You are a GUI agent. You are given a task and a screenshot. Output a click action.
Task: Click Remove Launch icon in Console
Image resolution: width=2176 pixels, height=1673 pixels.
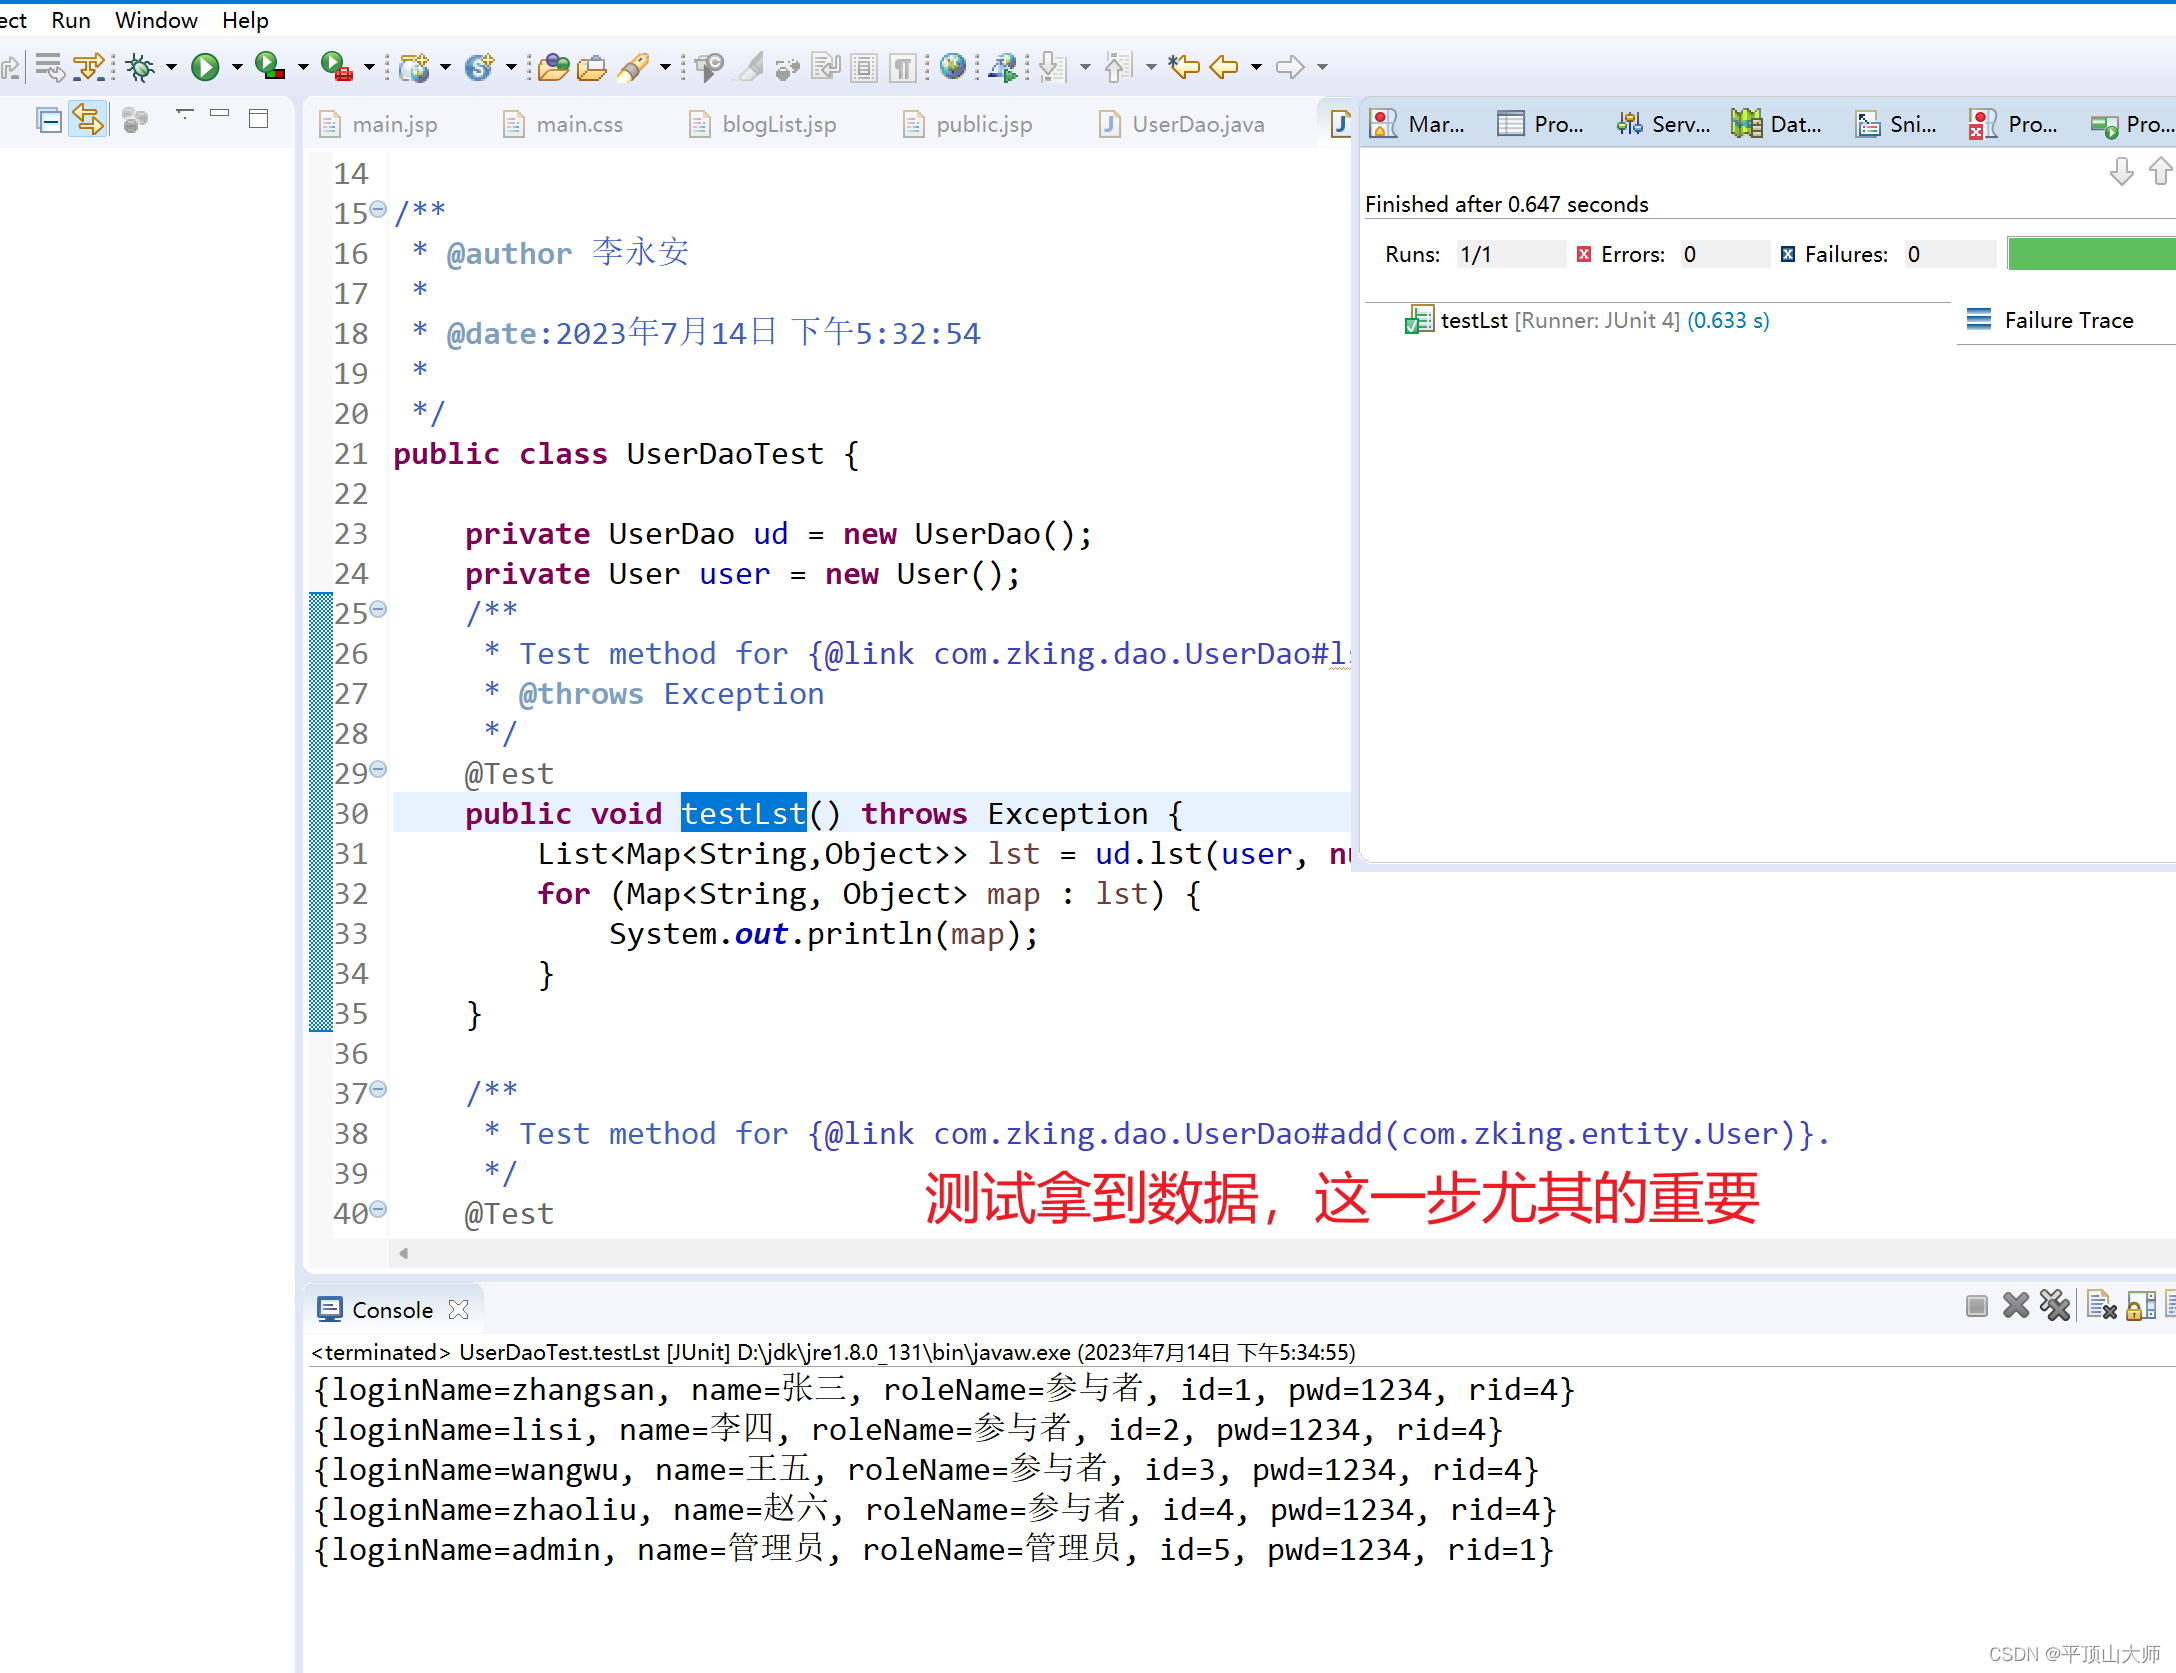point(2016,1306)
